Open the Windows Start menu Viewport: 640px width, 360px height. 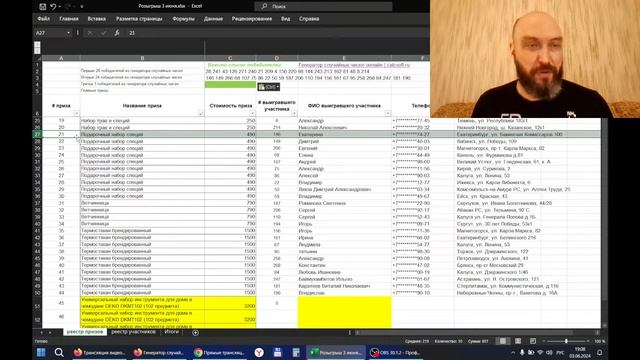tap(41, 352)
